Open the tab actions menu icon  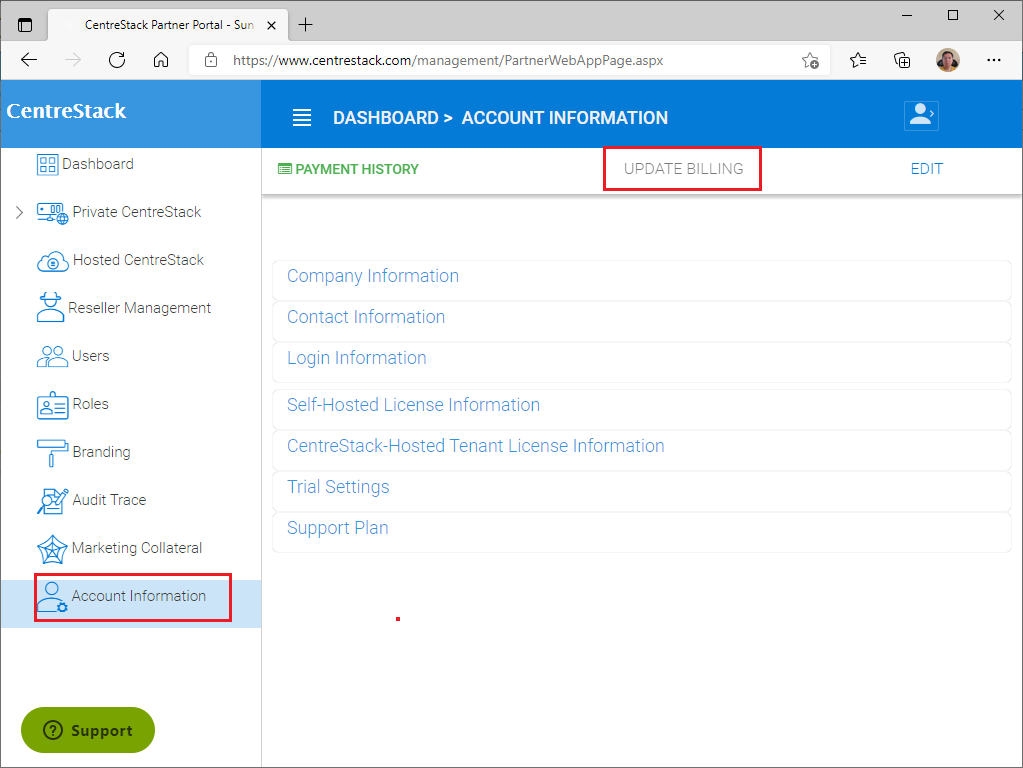tap(25, 25)
